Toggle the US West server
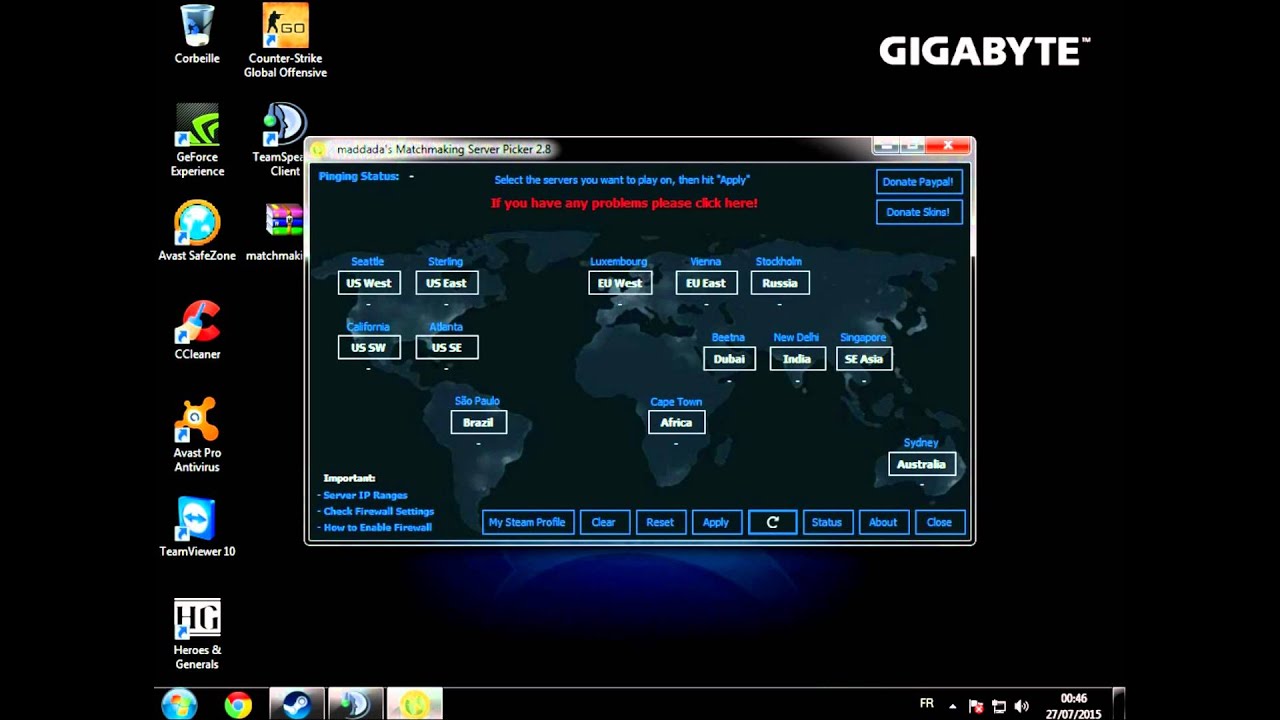This screenshot has width=1280, height=720. point(369,283)
